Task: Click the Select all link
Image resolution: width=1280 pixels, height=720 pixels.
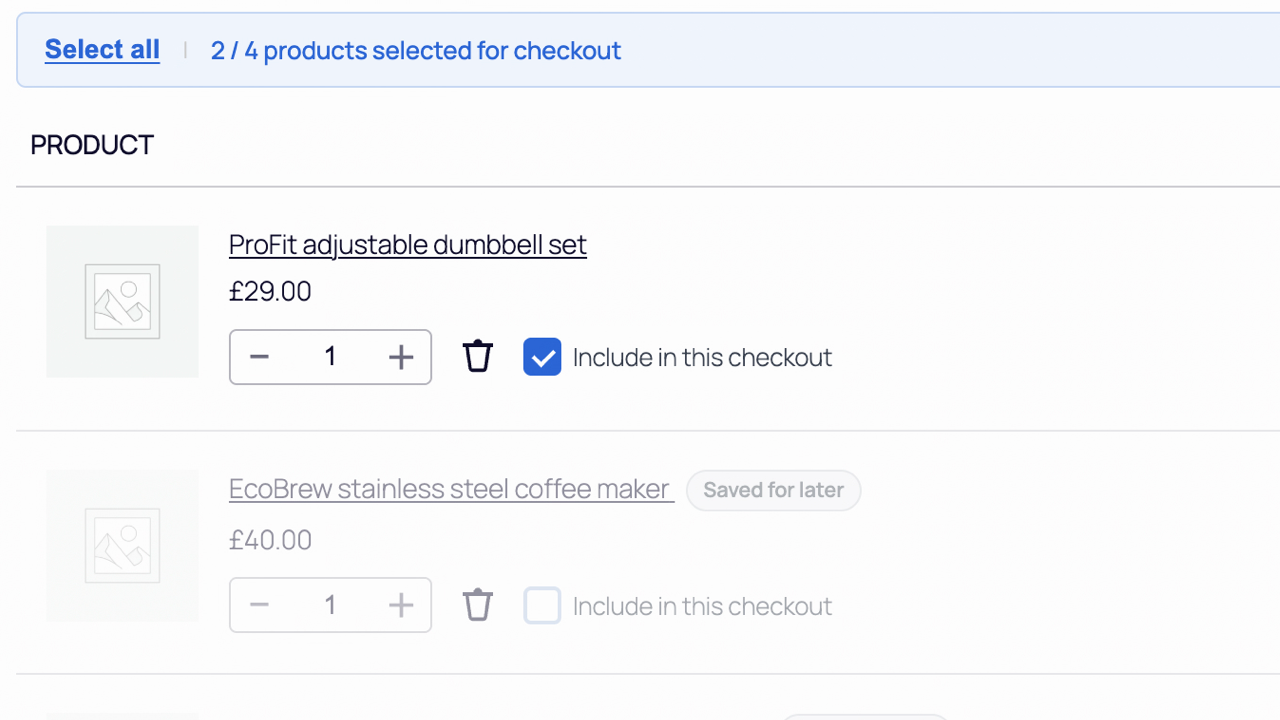Action: (101, 50)
